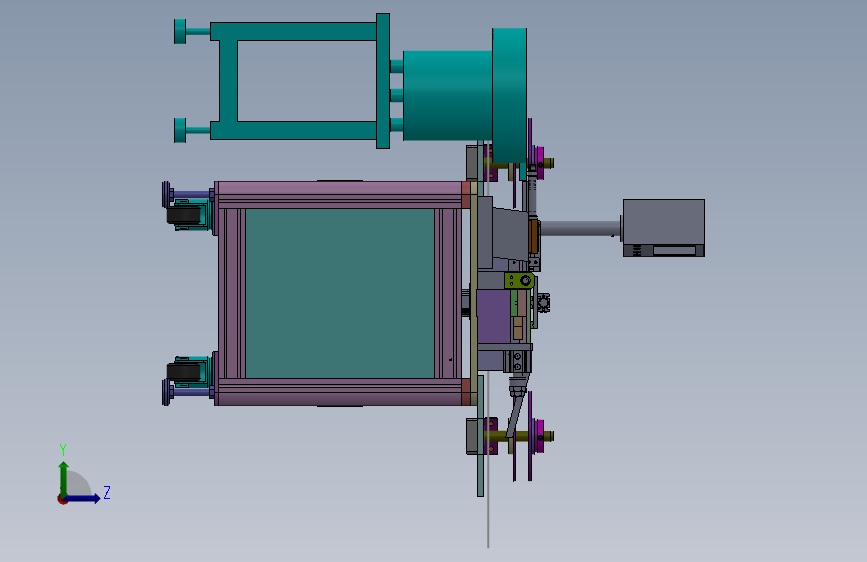Select the bottom black caster wheel
Screen dimensions: 867x562
click(x=184, y=371)
